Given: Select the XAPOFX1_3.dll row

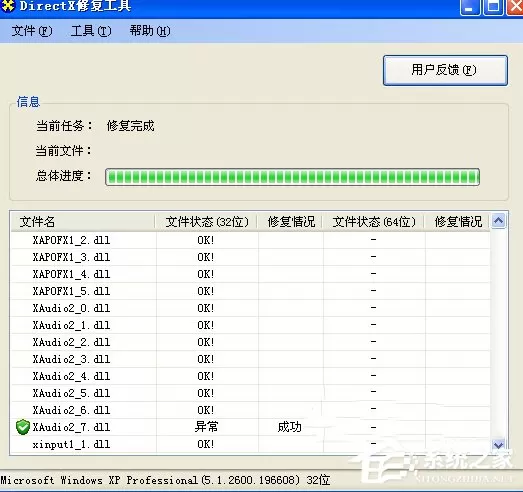Looking at the screenshot, I should tap(250, 257).
